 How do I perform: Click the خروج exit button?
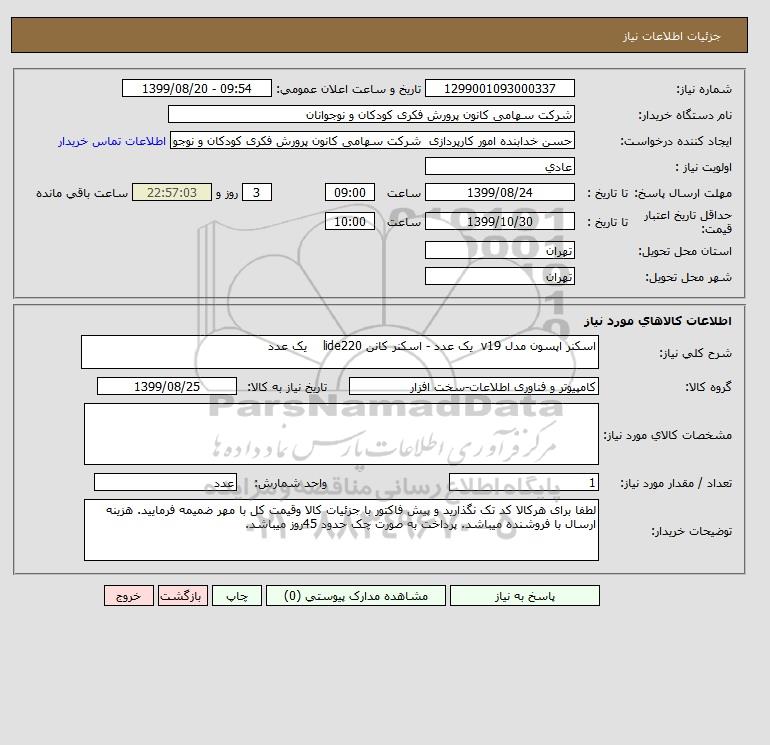129,596
